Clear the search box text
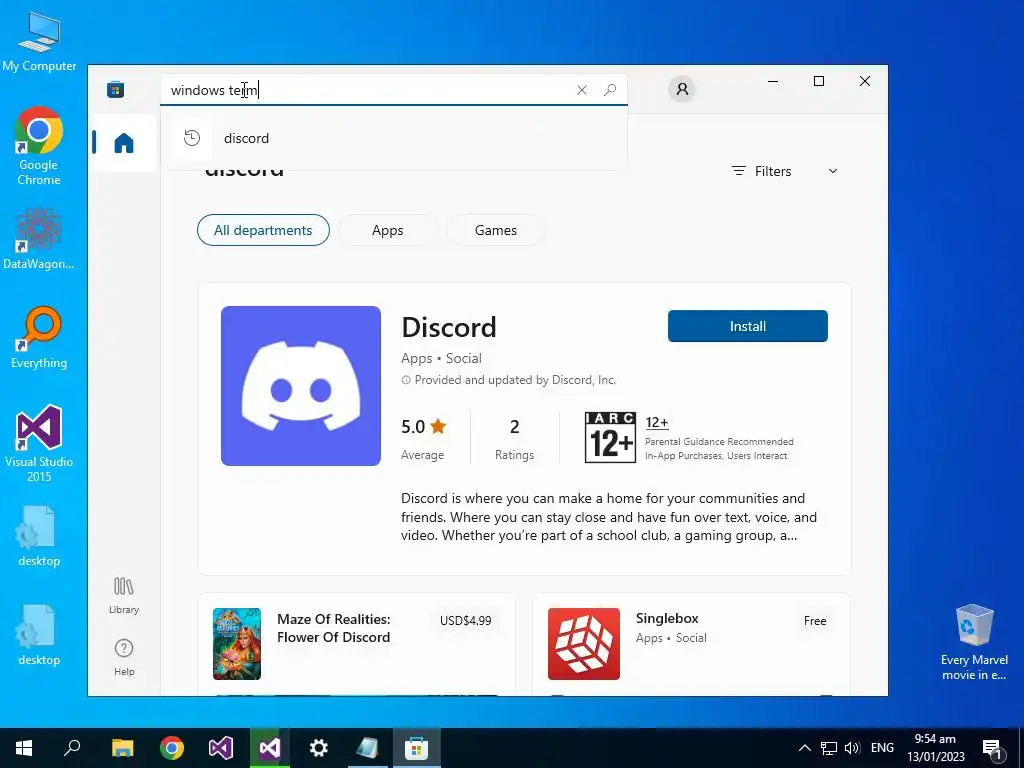The width and height of the screenshot is (1024, 768). point(582,90)
